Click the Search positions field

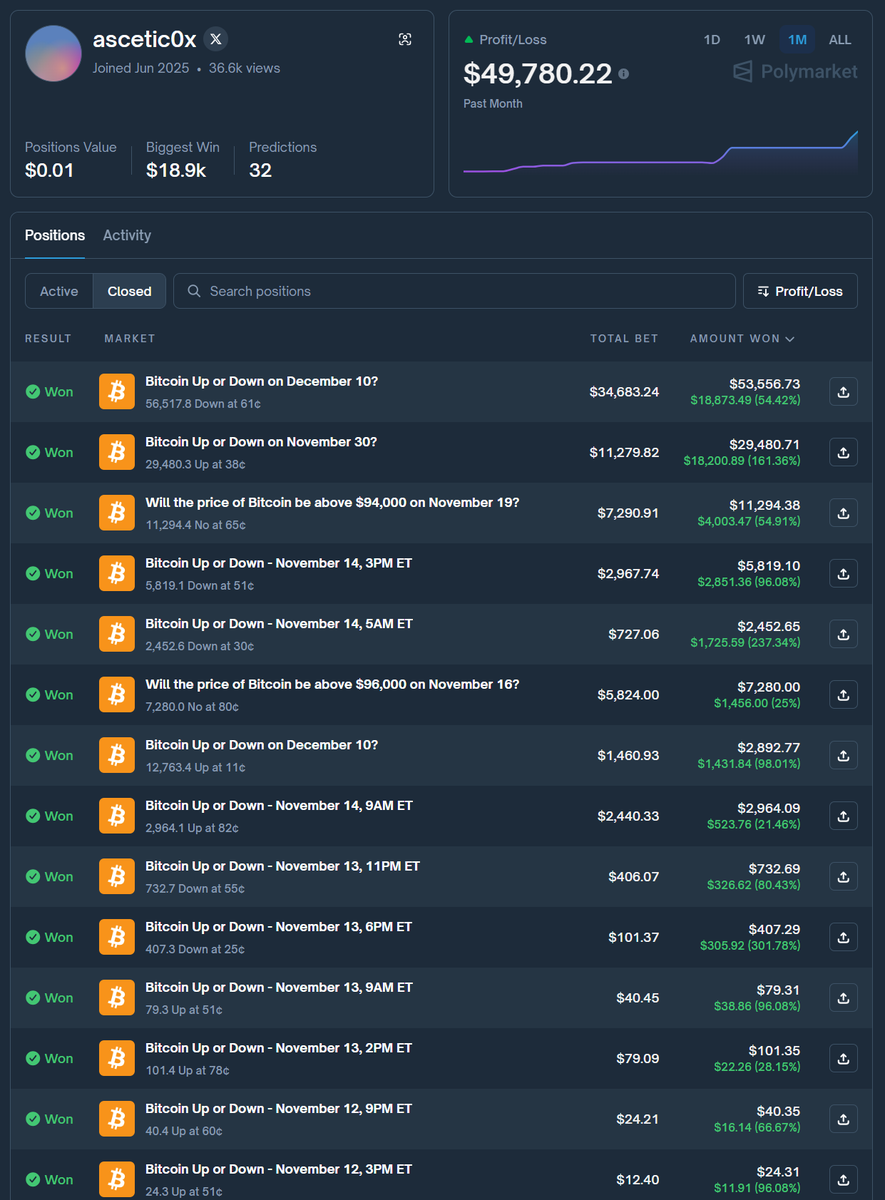pyautogui.click(x=454, y=291)
